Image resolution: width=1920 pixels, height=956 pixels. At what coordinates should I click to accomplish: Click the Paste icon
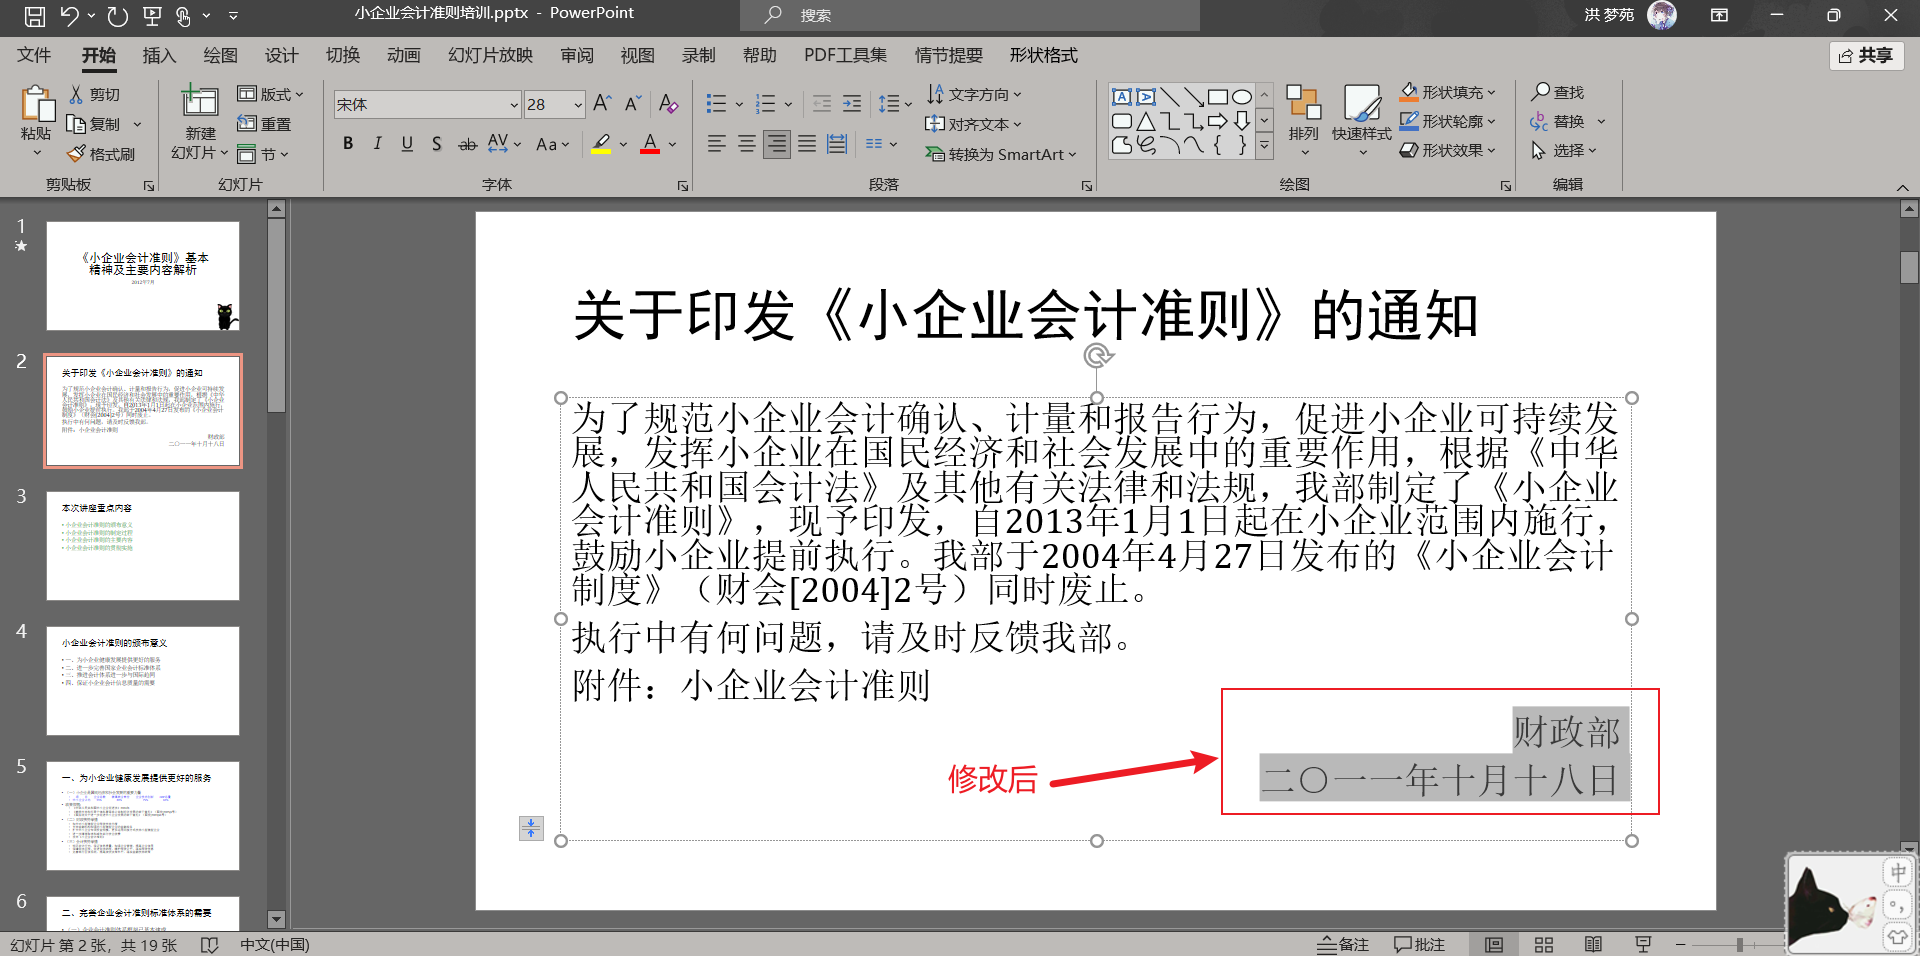(x=36, y=104)
